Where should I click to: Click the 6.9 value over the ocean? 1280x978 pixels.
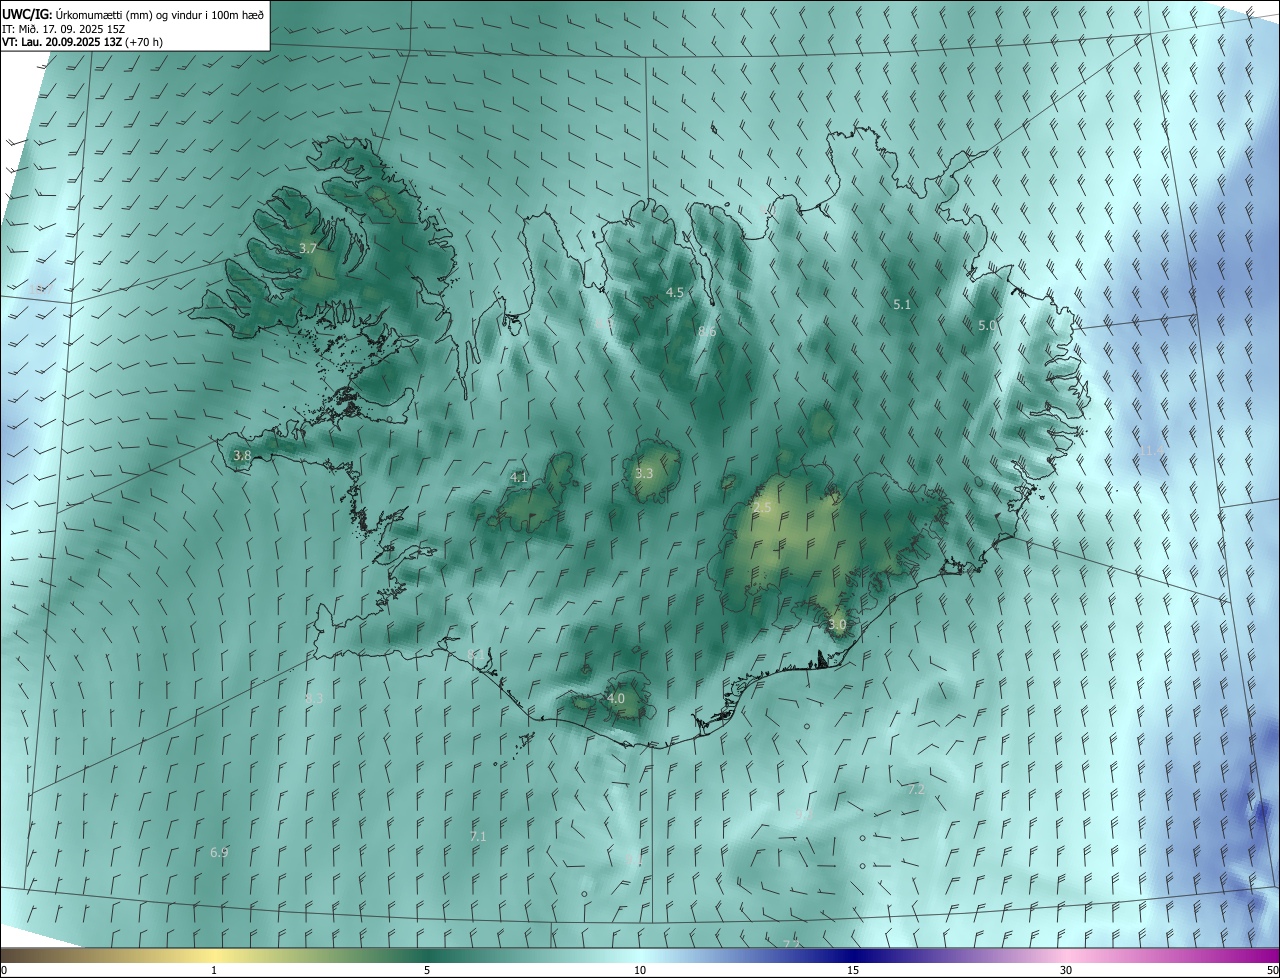click(x=219, y=852)
